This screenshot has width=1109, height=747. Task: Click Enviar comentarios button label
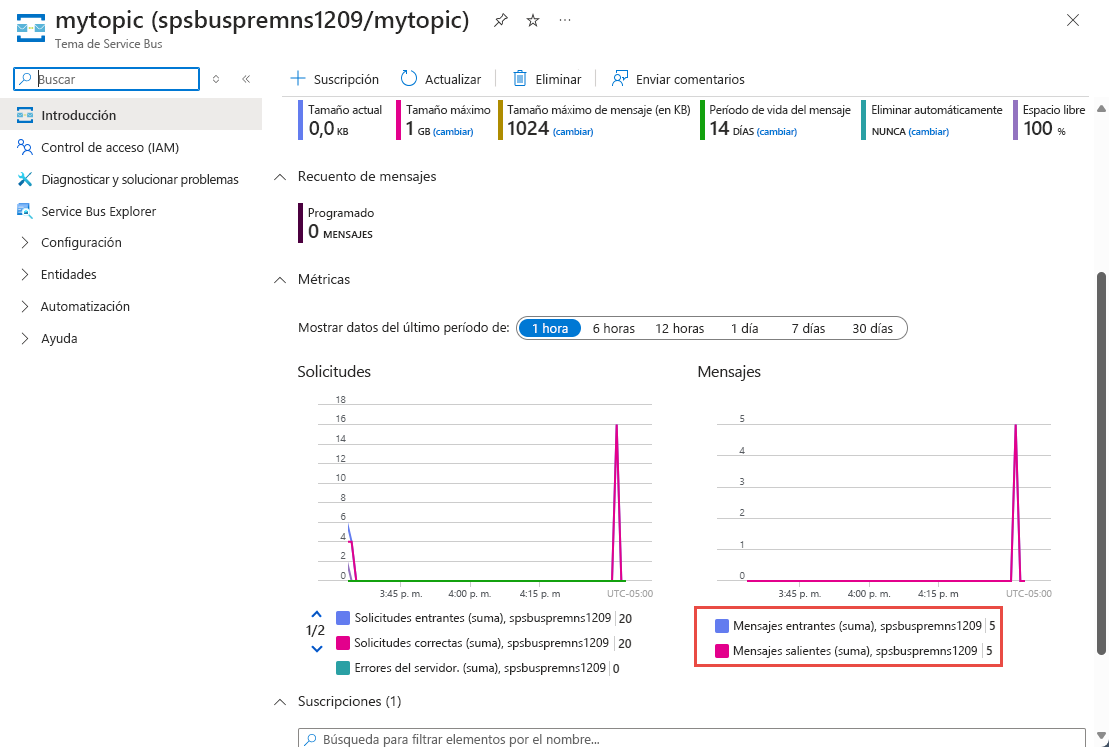pos(690,79)
